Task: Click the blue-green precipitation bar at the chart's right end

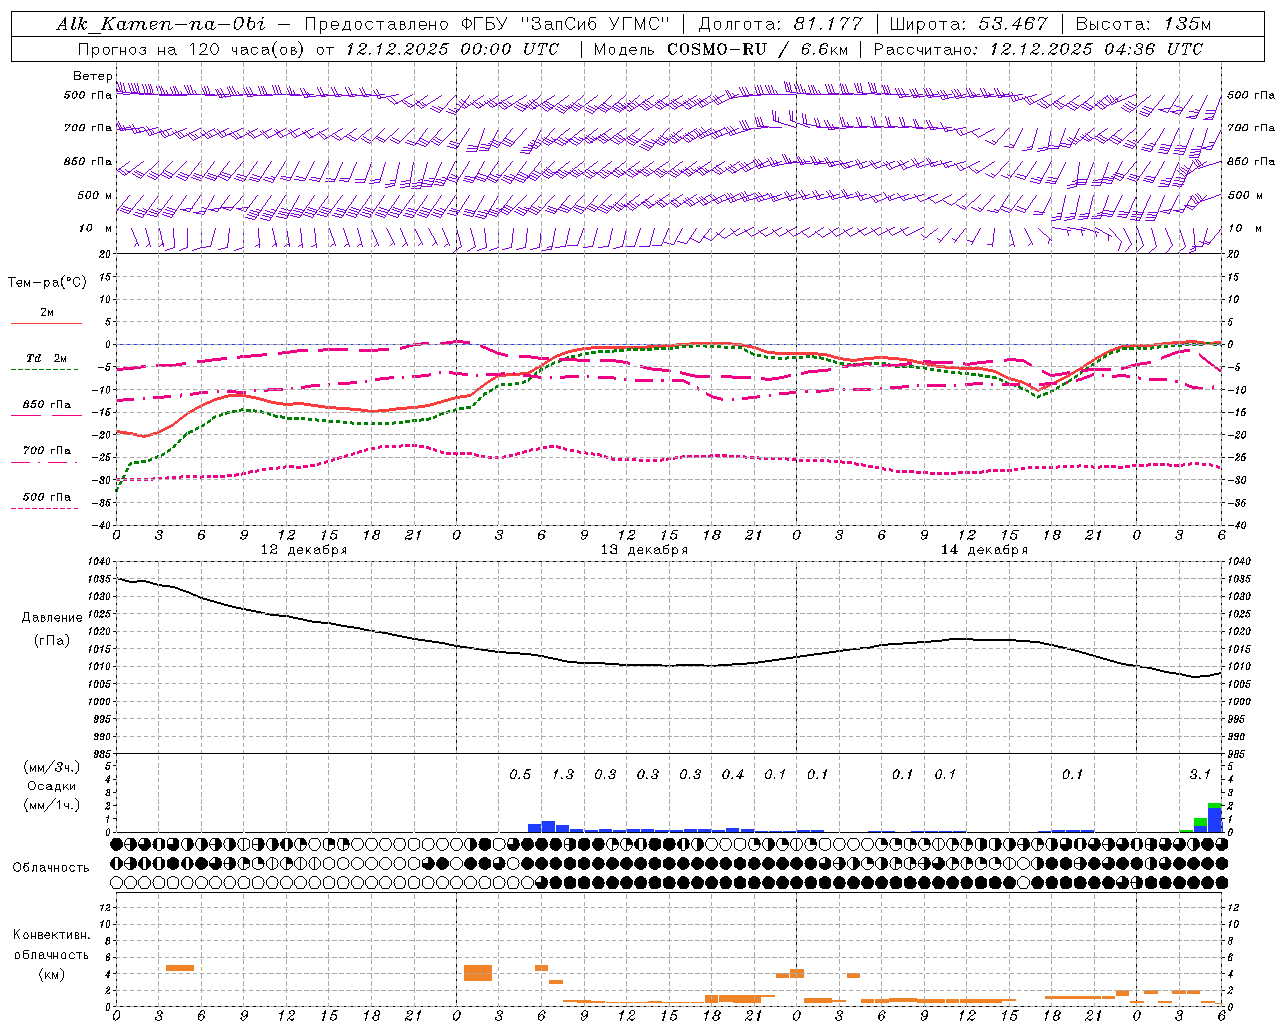Action: (1215, 818)
